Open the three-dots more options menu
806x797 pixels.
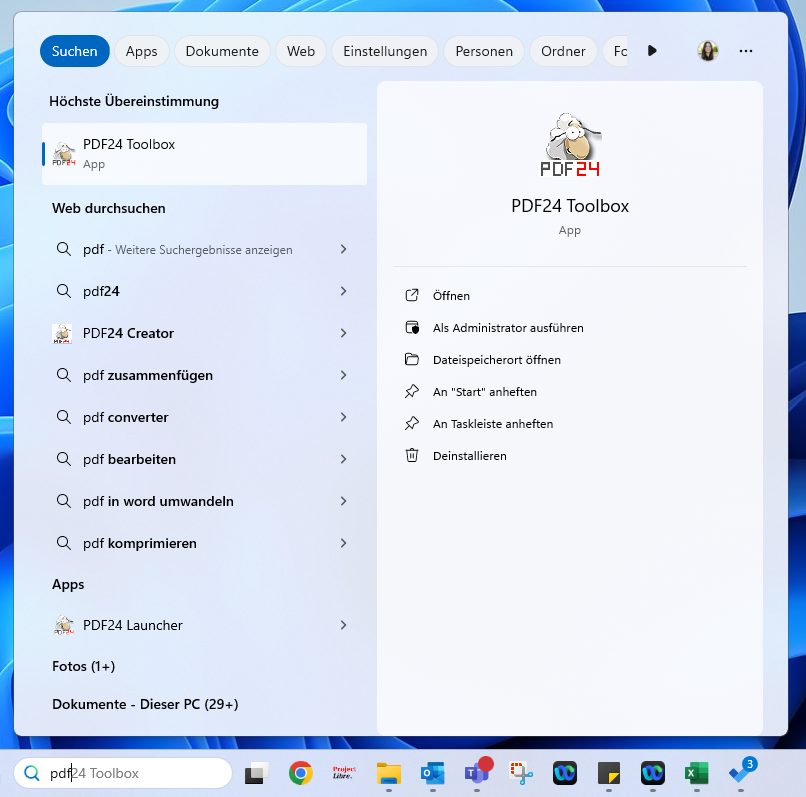[x=746, y=51]
